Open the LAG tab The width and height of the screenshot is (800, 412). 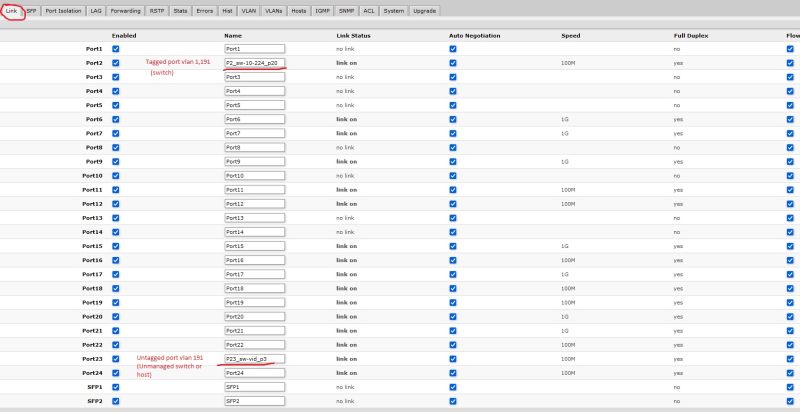(96, 11)
